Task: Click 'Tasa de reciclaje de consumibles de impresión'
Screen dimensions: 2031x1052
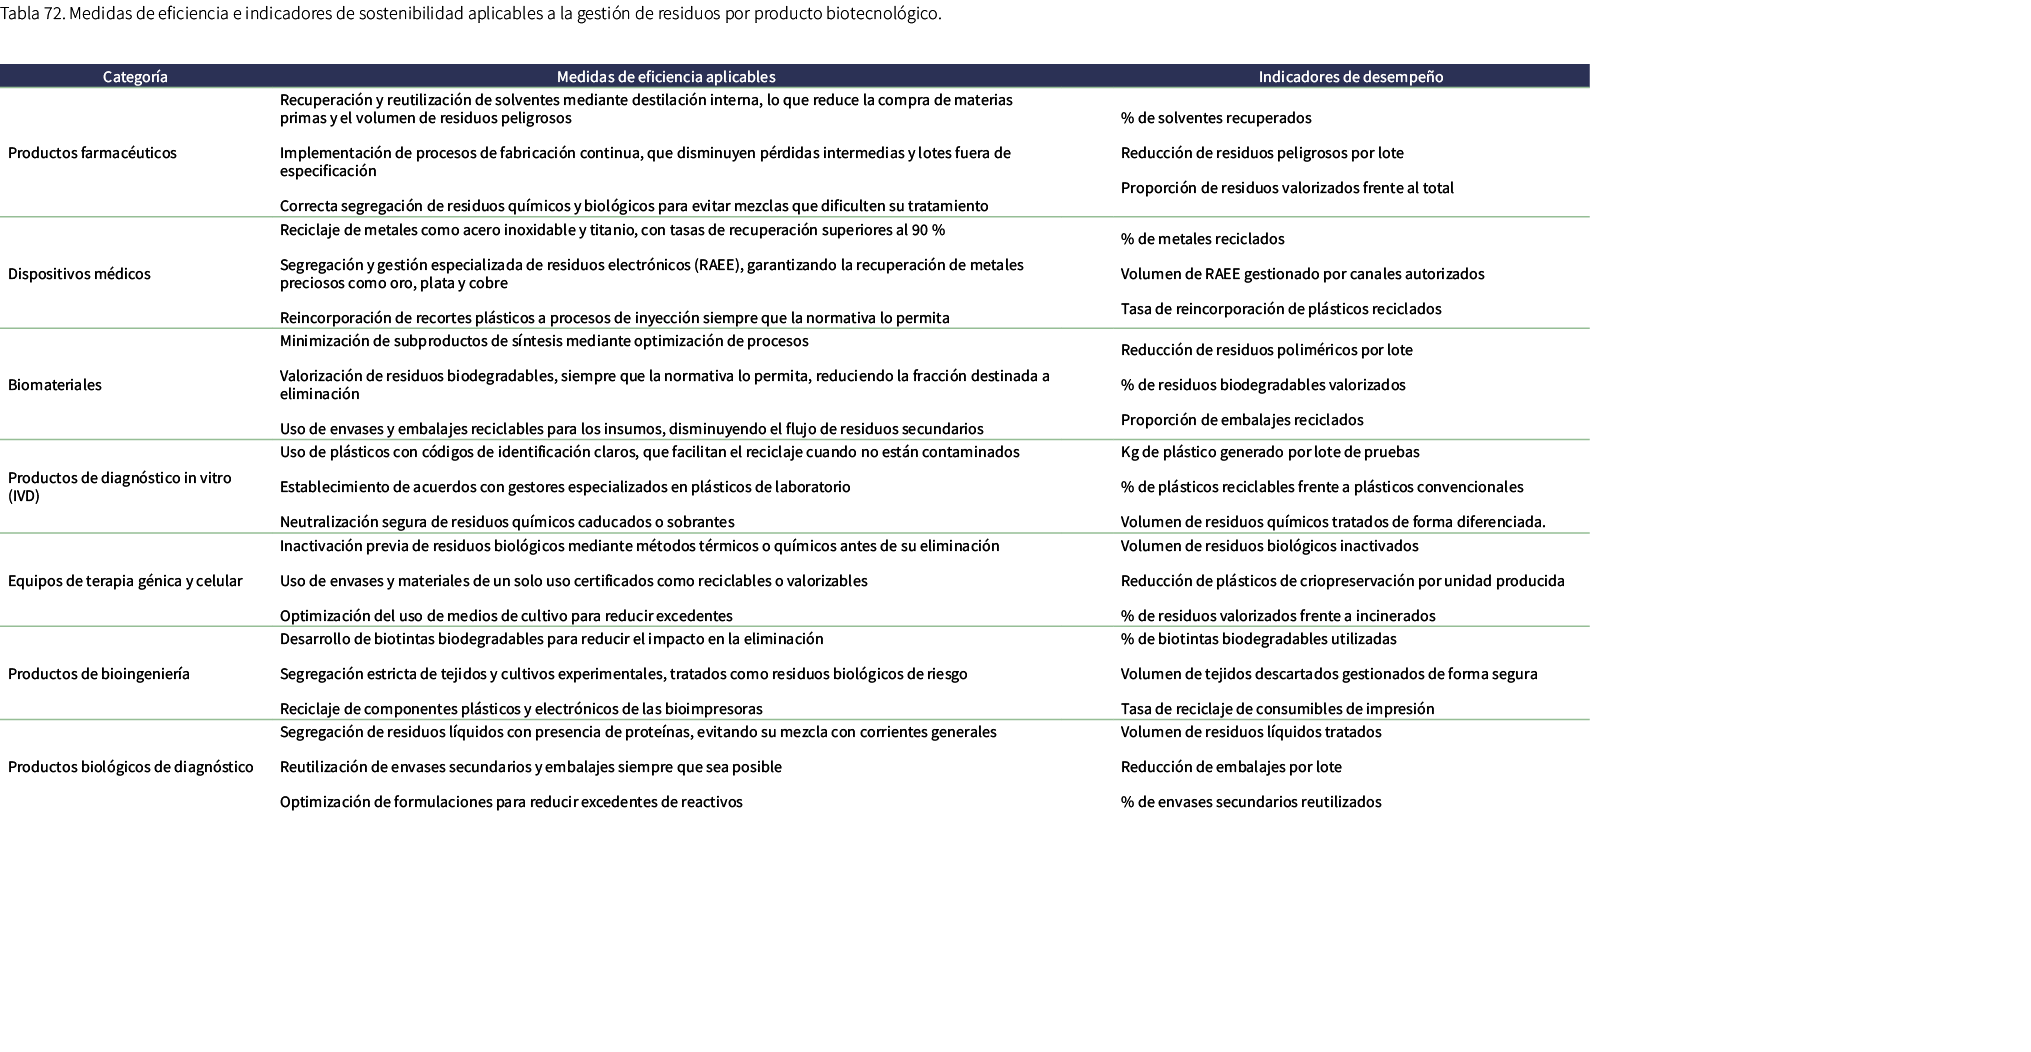Action: (1277, 709)
